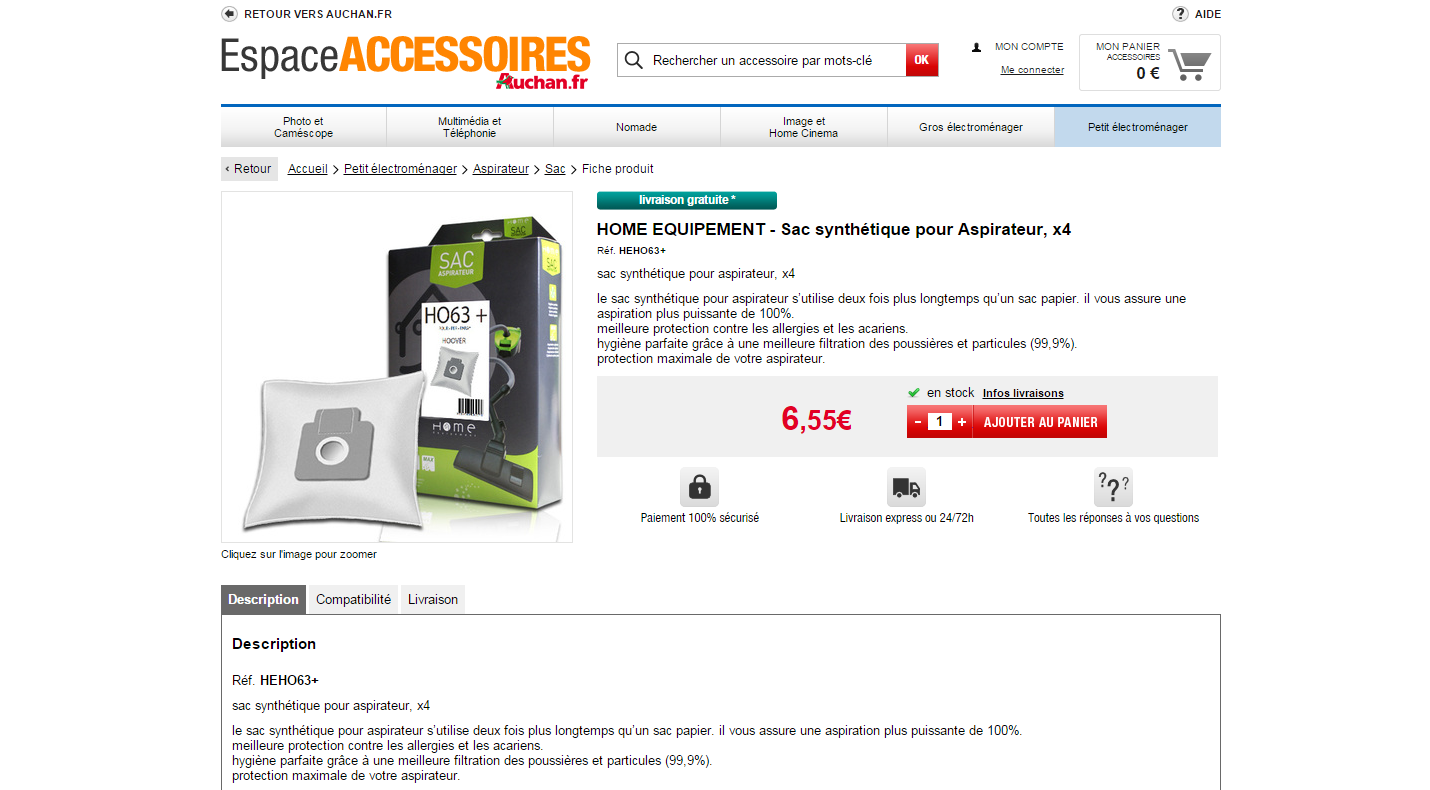Open the Petit électroménager menu
The width and height of the screenshot is (1430, 790).
1137,127
